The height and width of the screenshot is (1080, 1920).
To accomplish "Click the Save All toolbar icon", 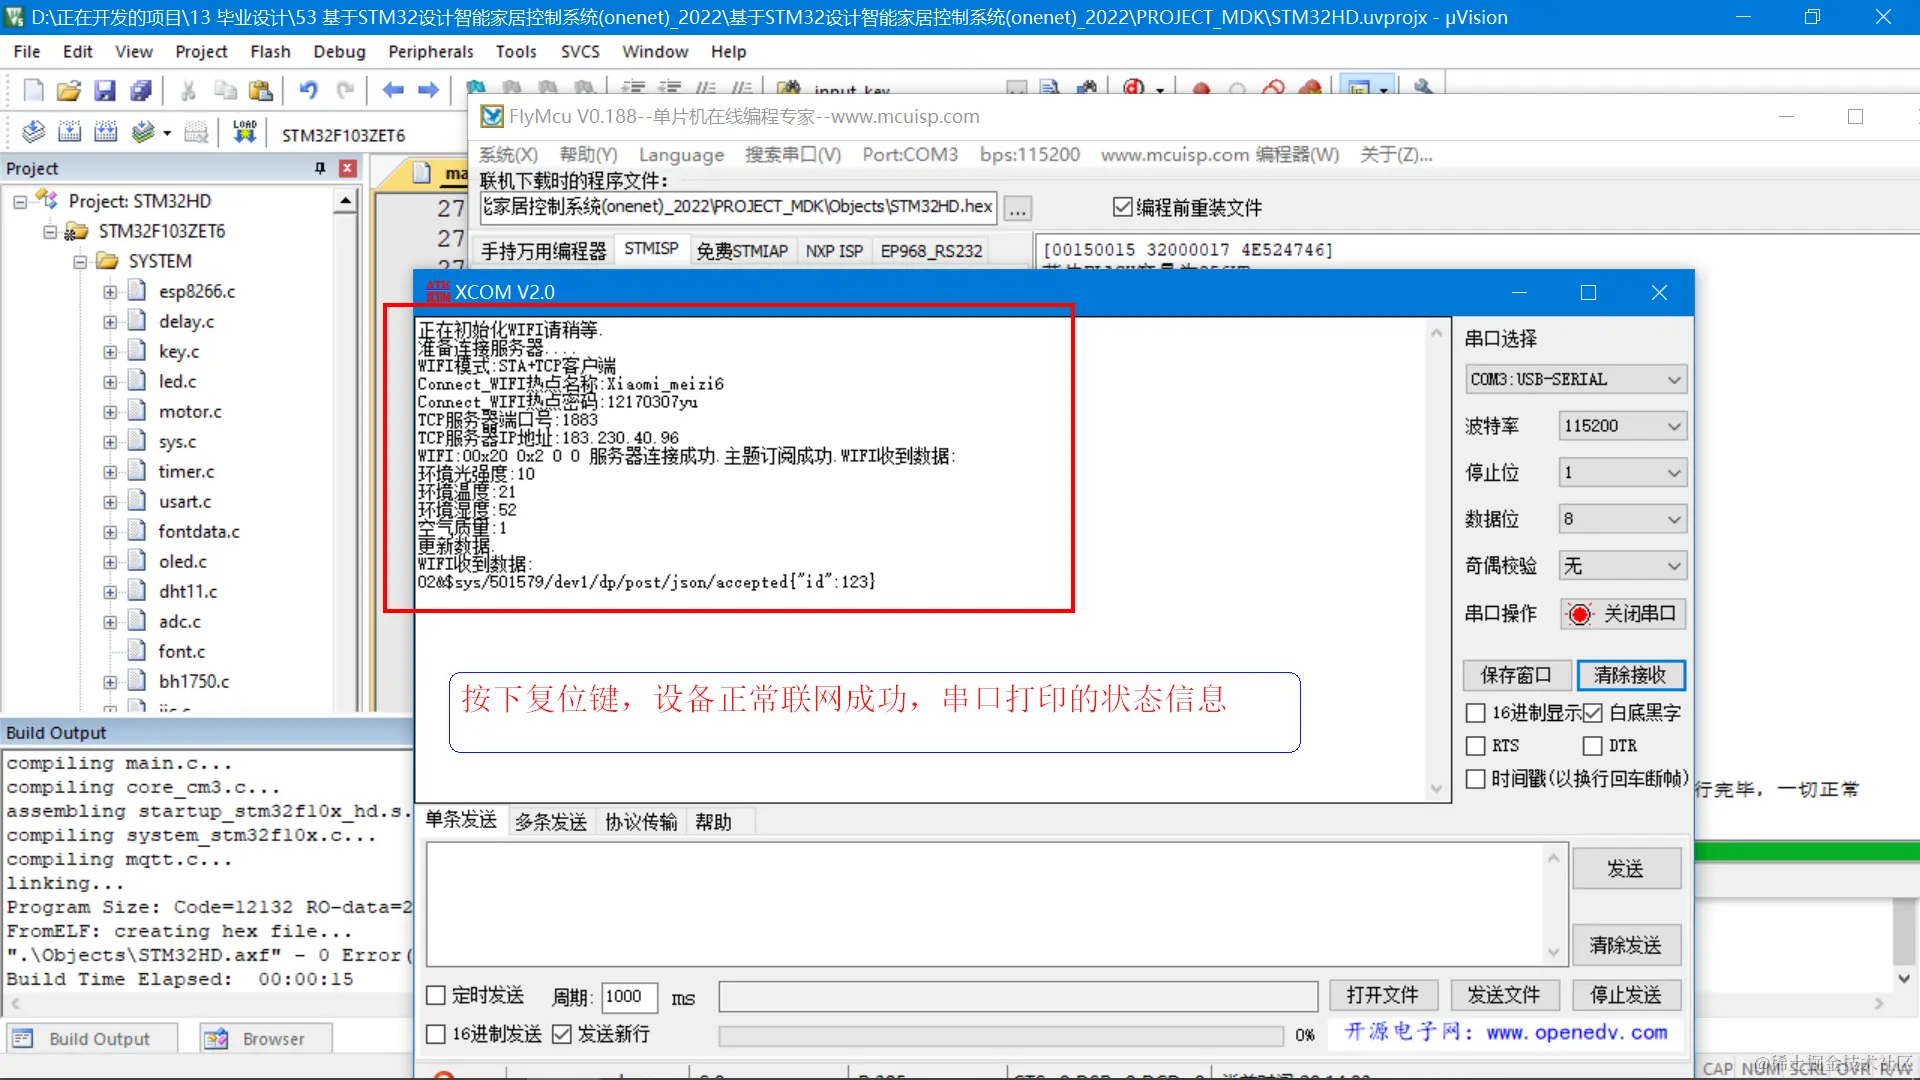I will click(x=141, y=91).
